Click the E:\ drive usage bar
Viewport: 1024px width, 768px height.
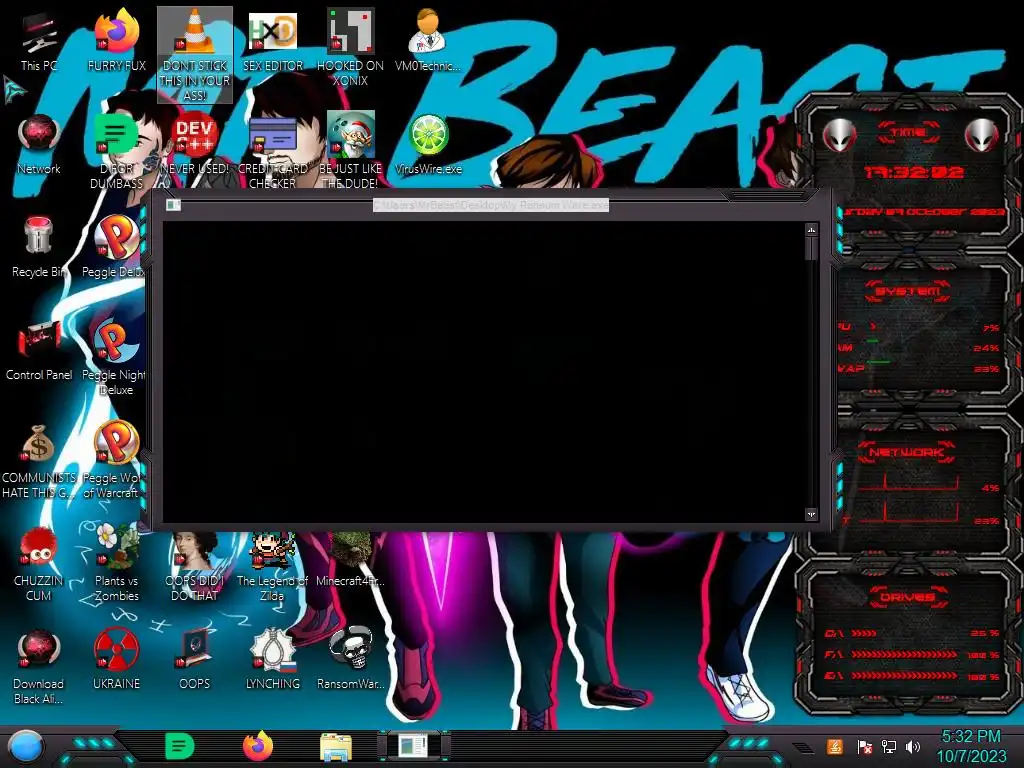tap(904, 676)
